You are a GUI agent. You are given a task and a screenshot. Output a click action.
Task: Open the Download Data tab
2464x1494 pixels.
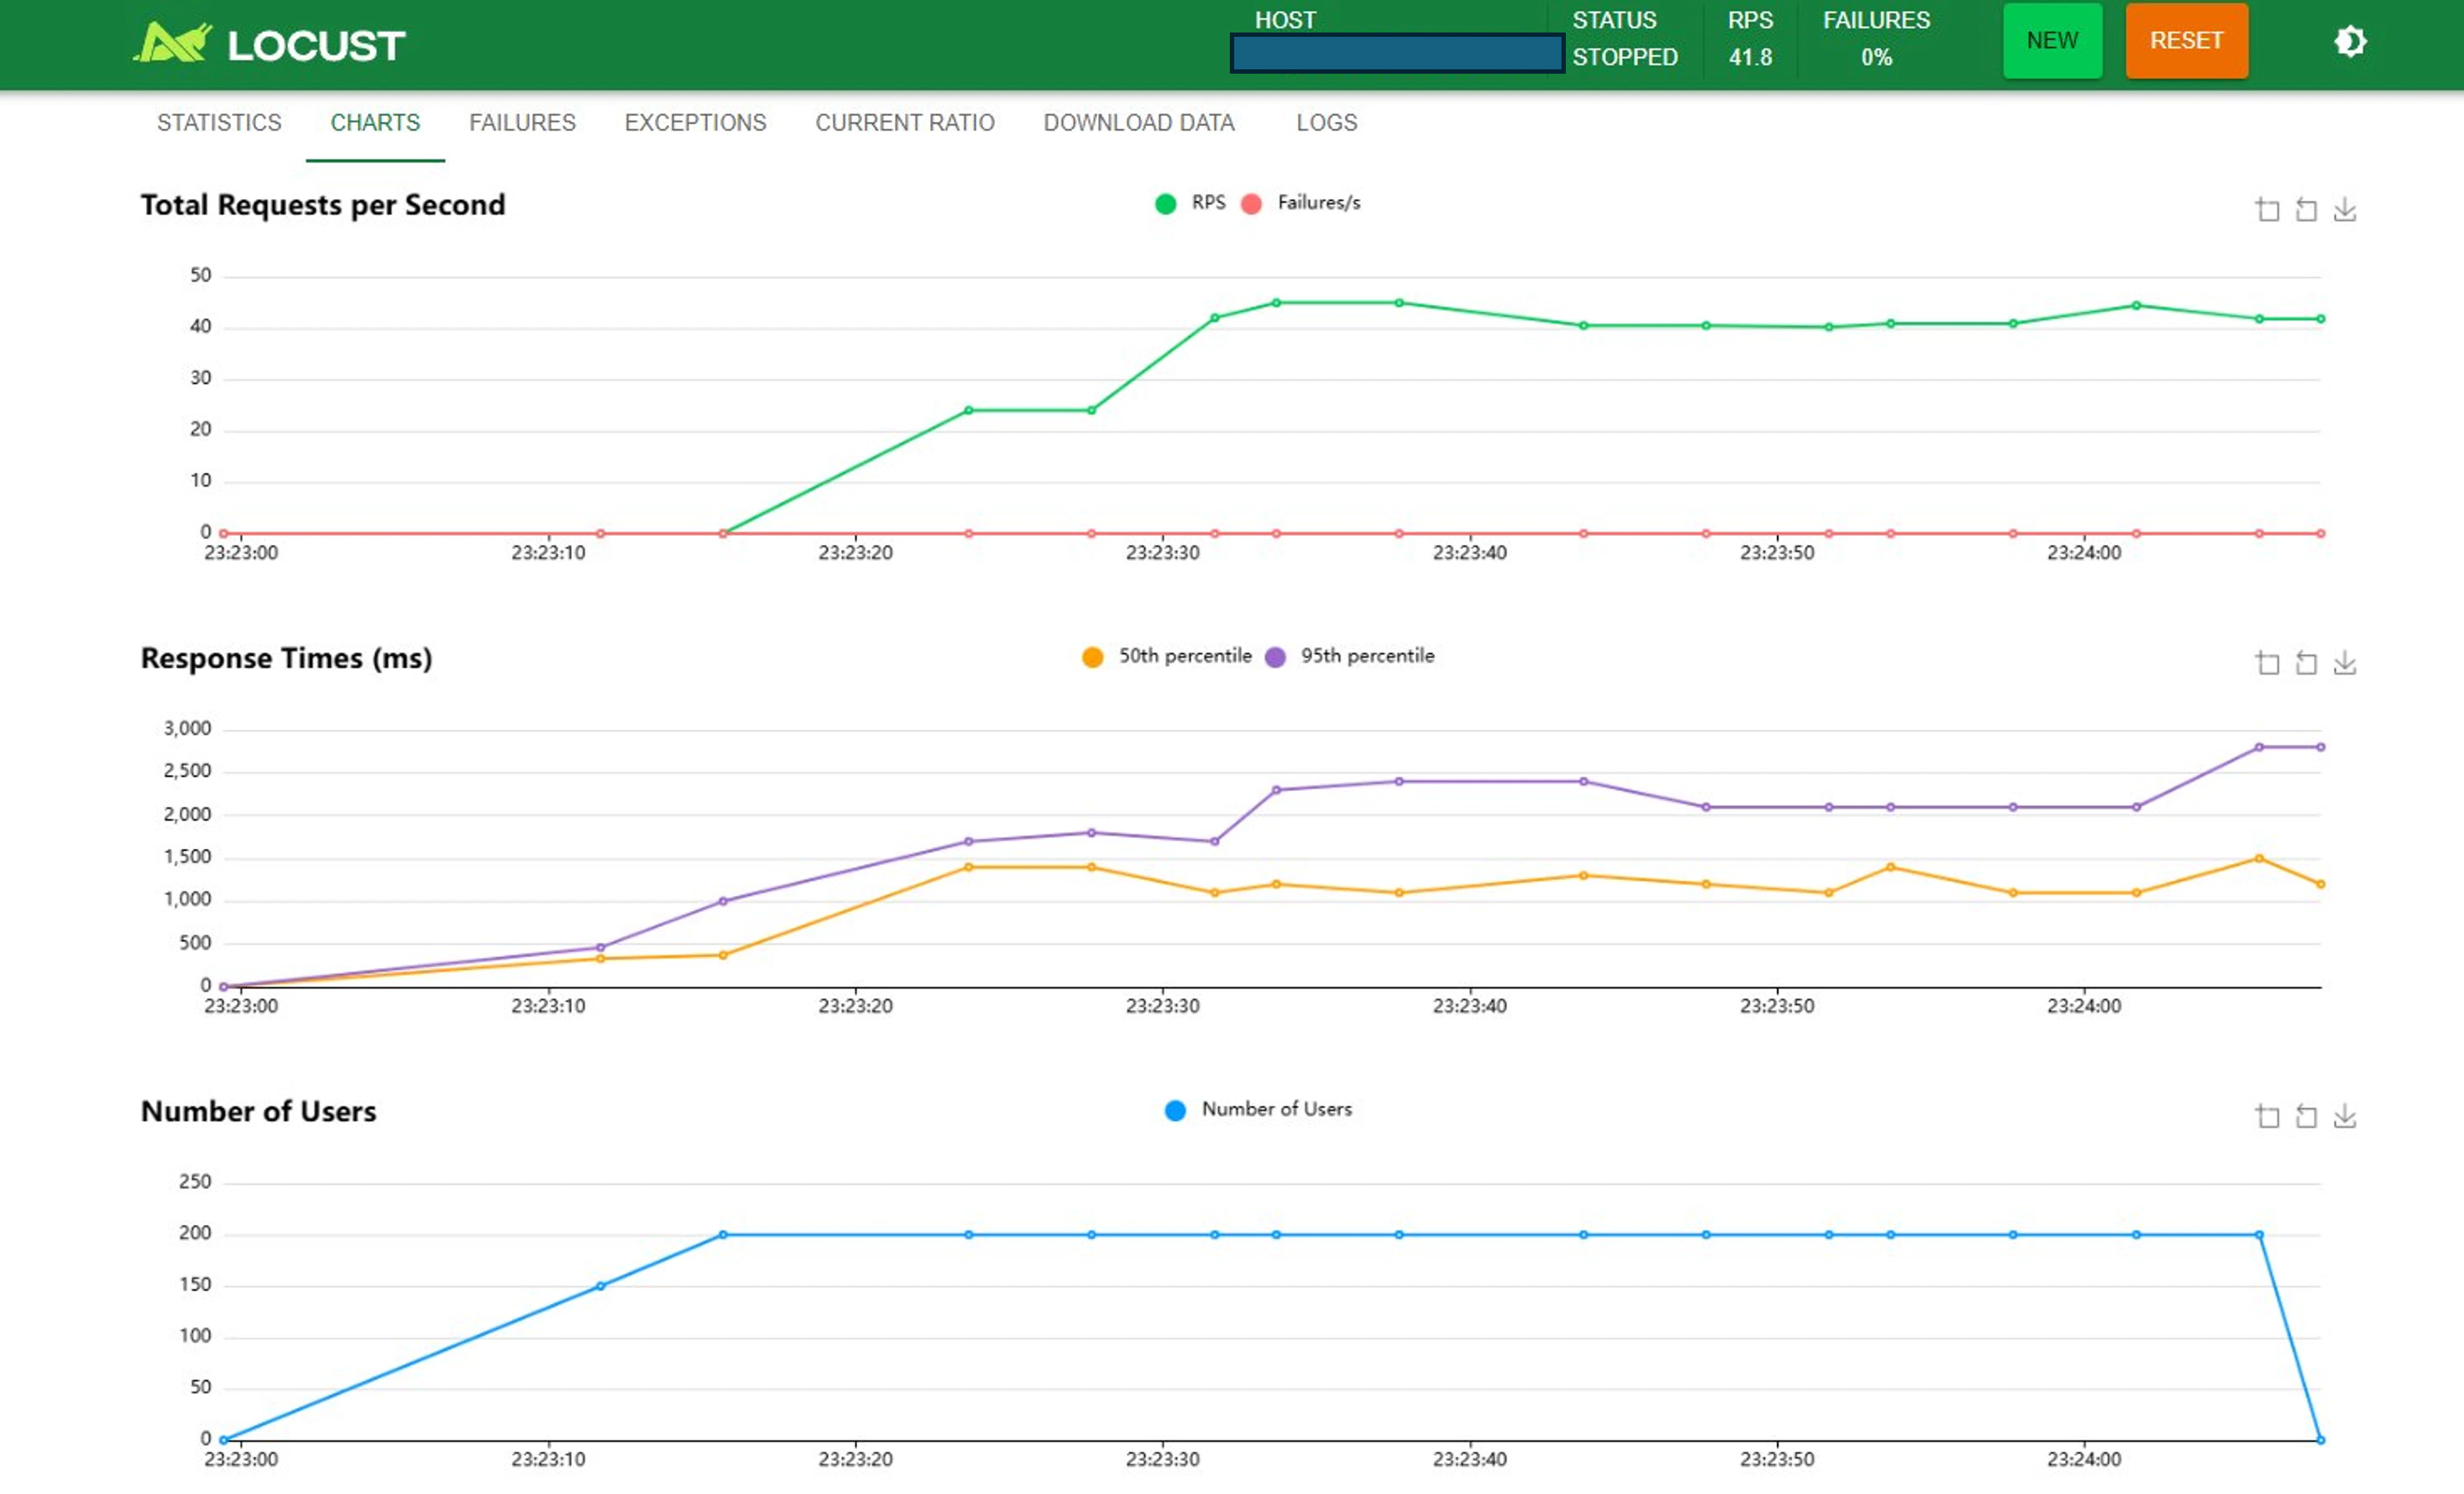(x=1139, y=122)
